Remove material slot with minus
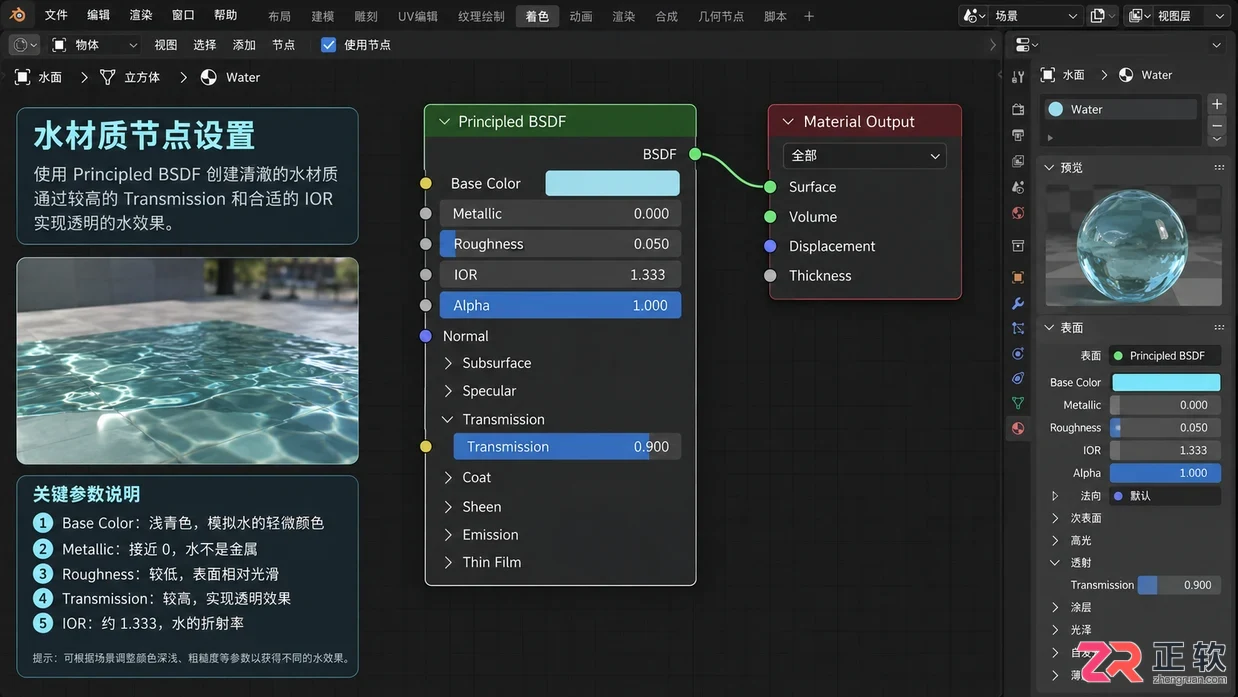 pyautogui.click(x=1217, y=126)
